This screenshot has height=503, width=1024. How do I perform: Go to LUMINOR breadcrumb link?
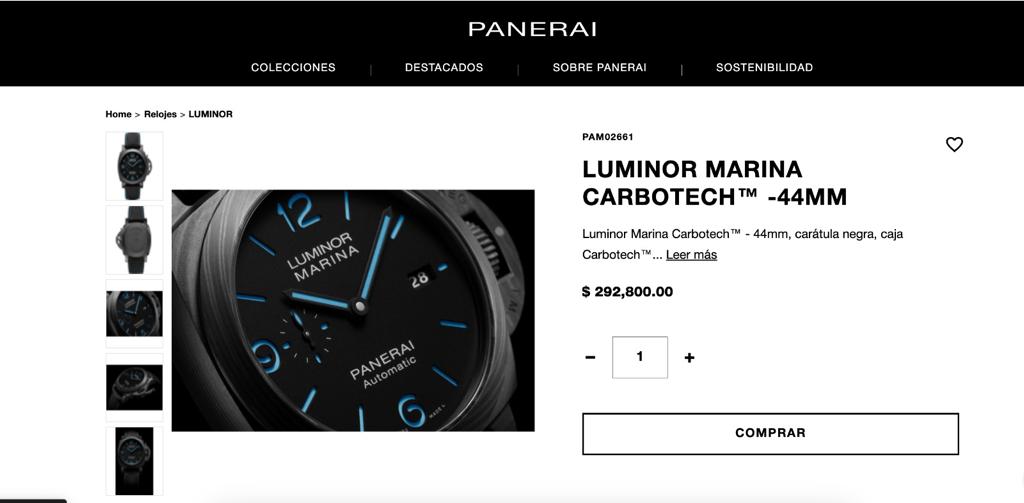pos(210,114)
